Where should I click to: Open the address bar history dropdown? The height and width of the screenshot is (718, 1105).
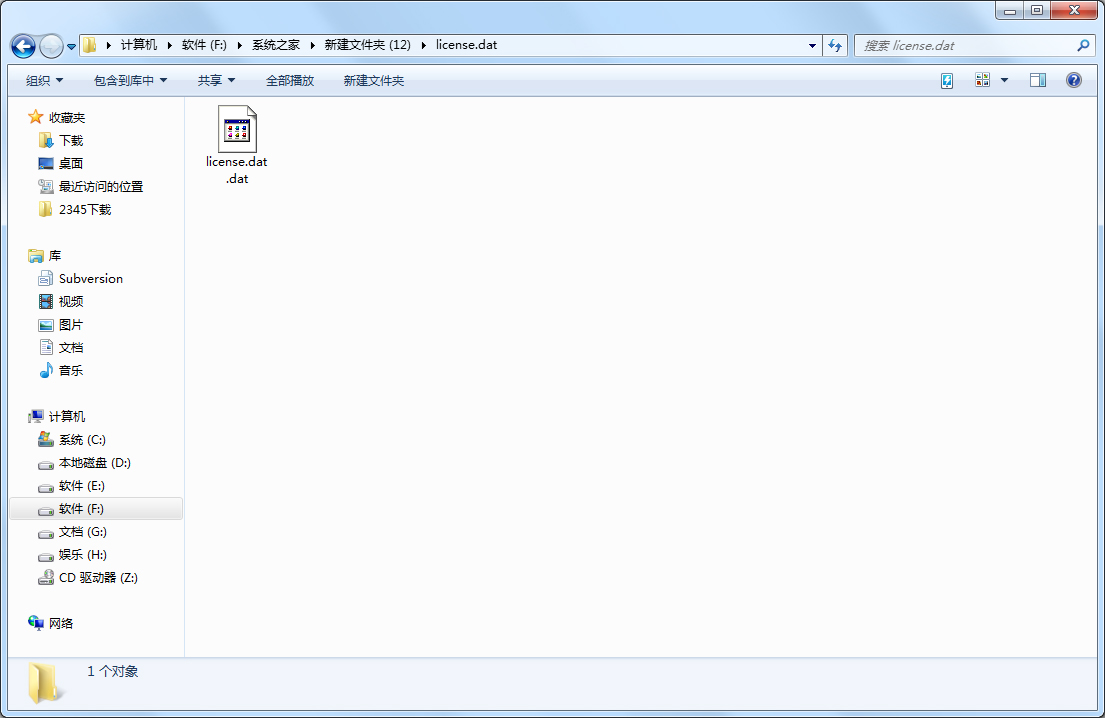click(813, 46)
